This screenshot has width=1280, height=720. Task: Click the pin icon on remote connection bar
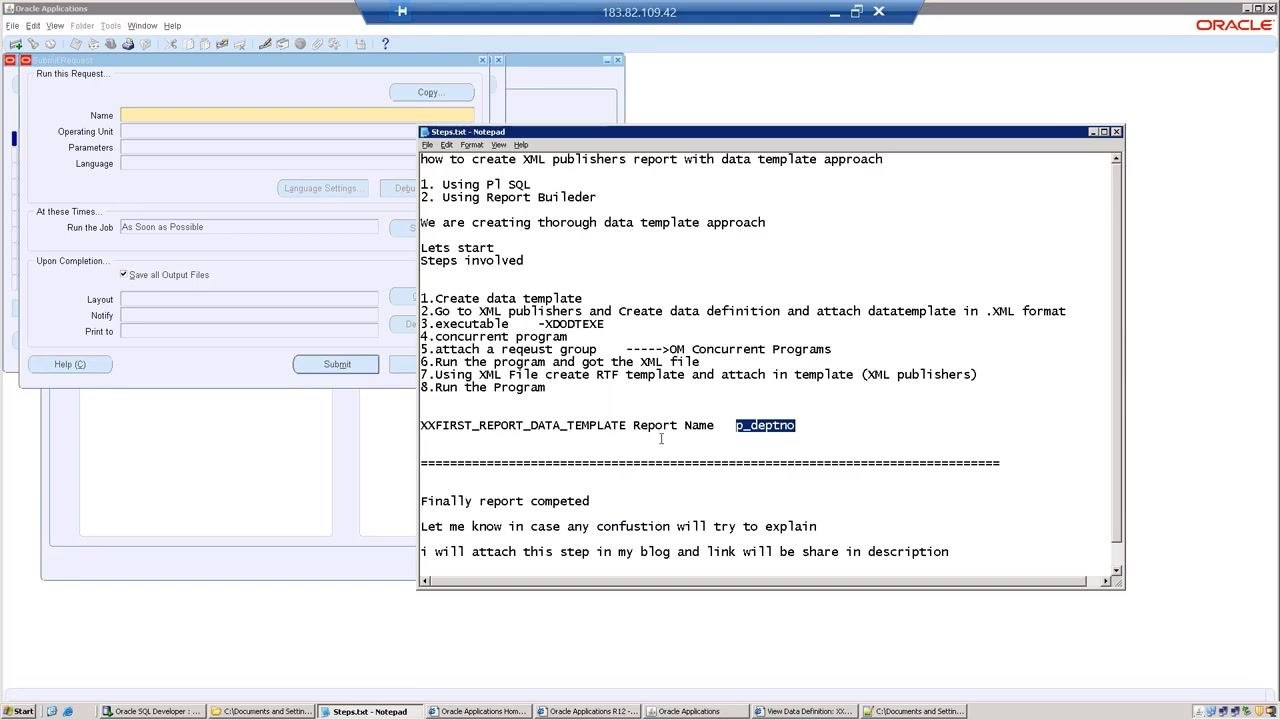point(401,12)
